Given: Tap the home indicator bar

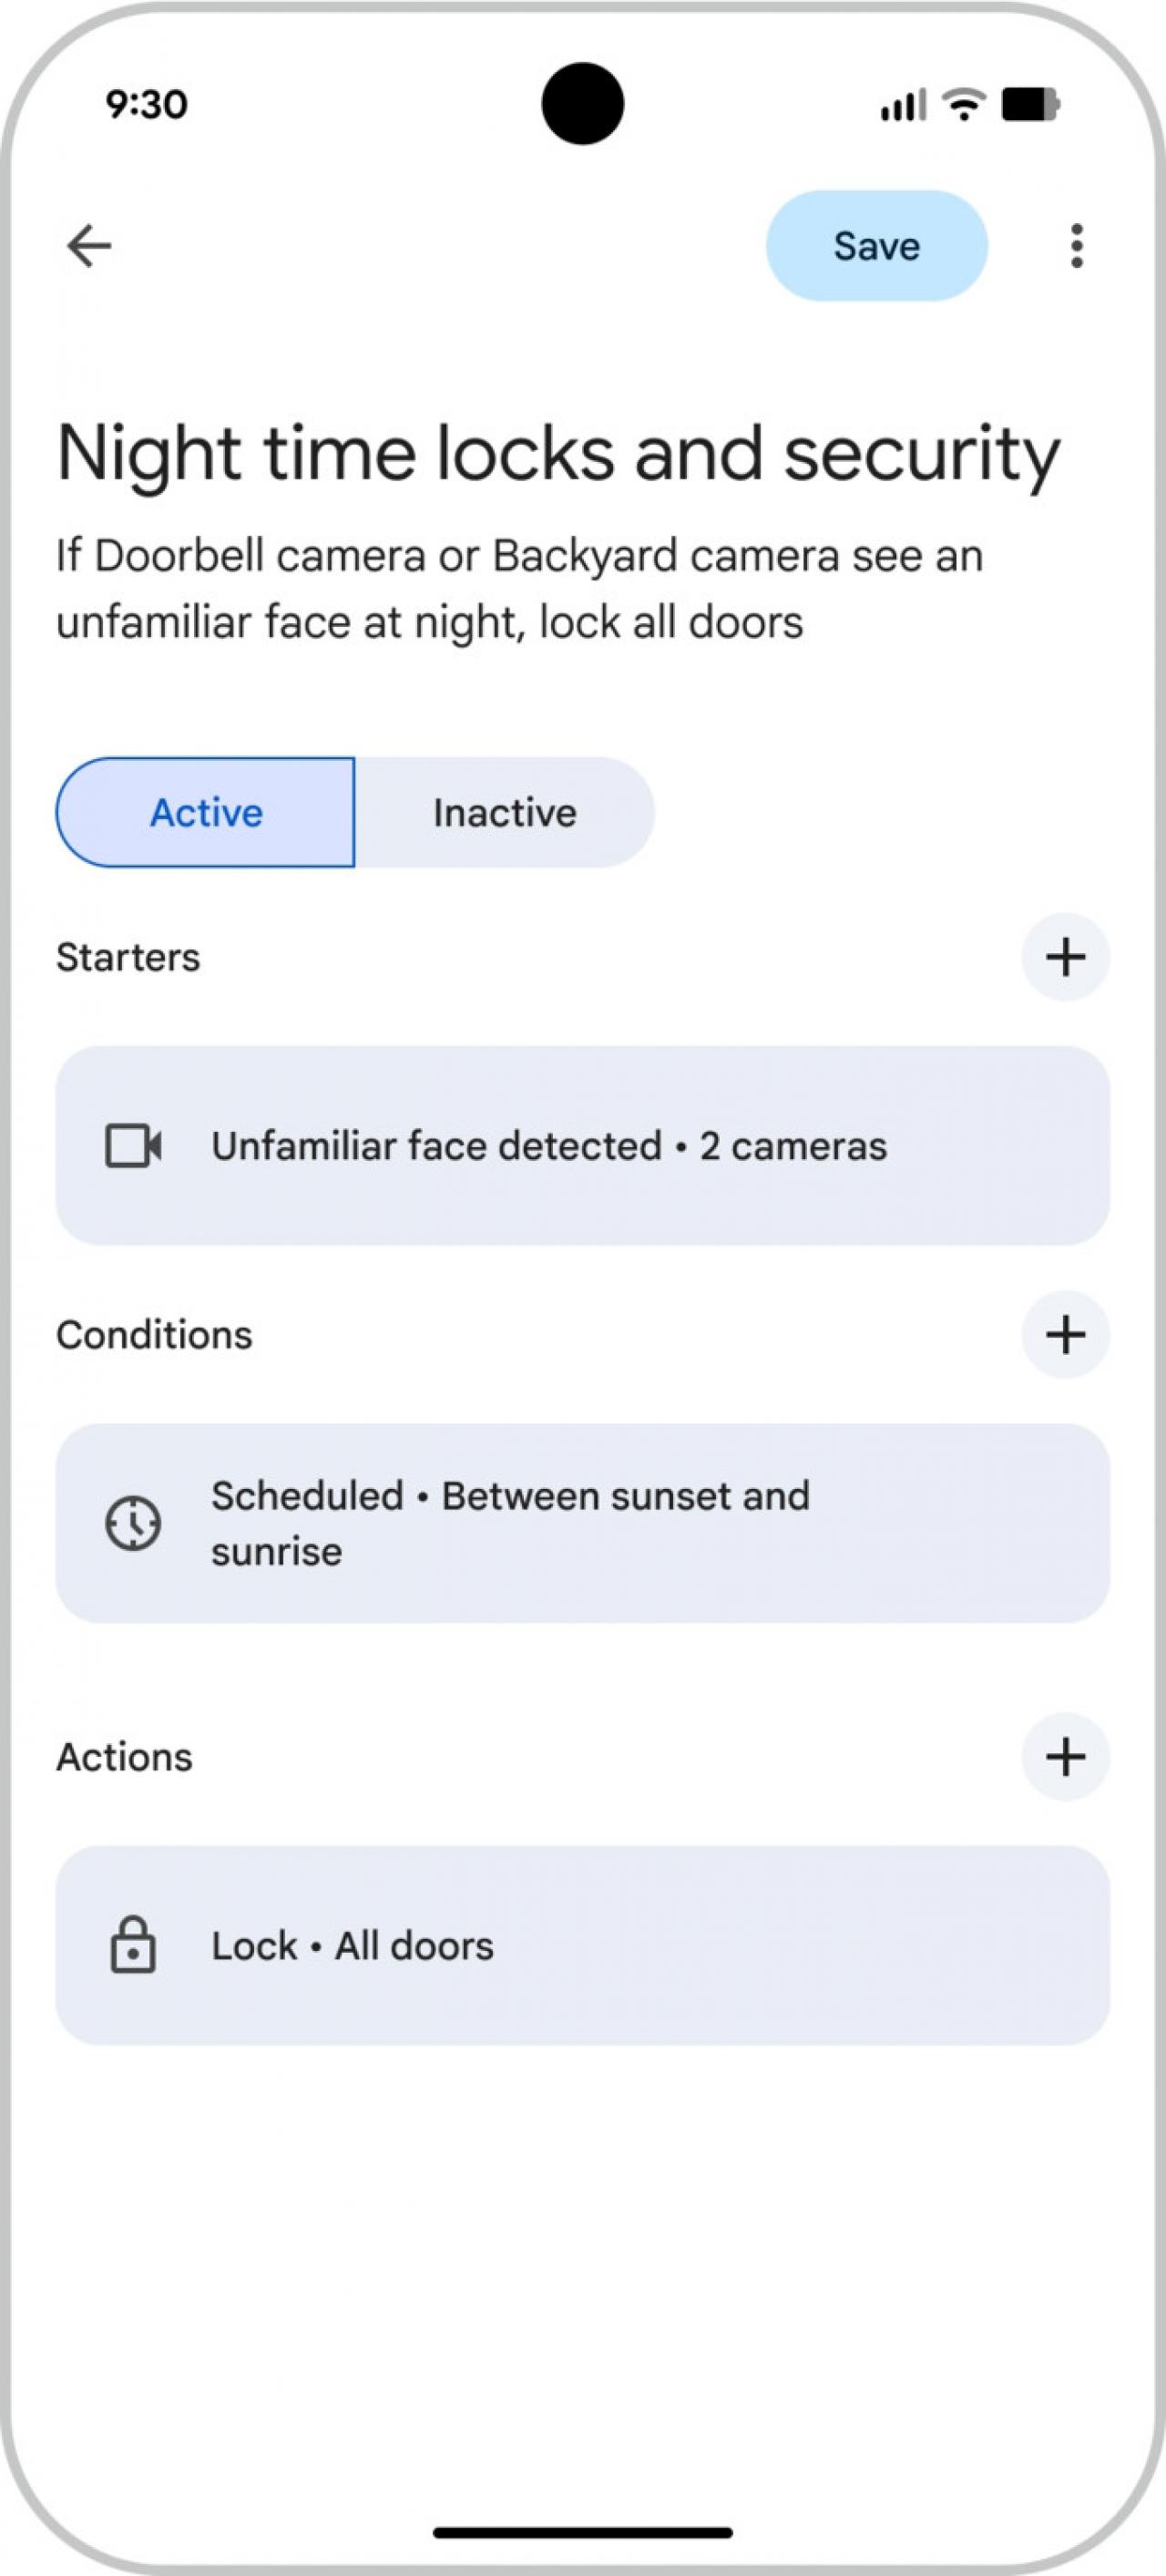Looking at the screenshot, I should 582,2533.
